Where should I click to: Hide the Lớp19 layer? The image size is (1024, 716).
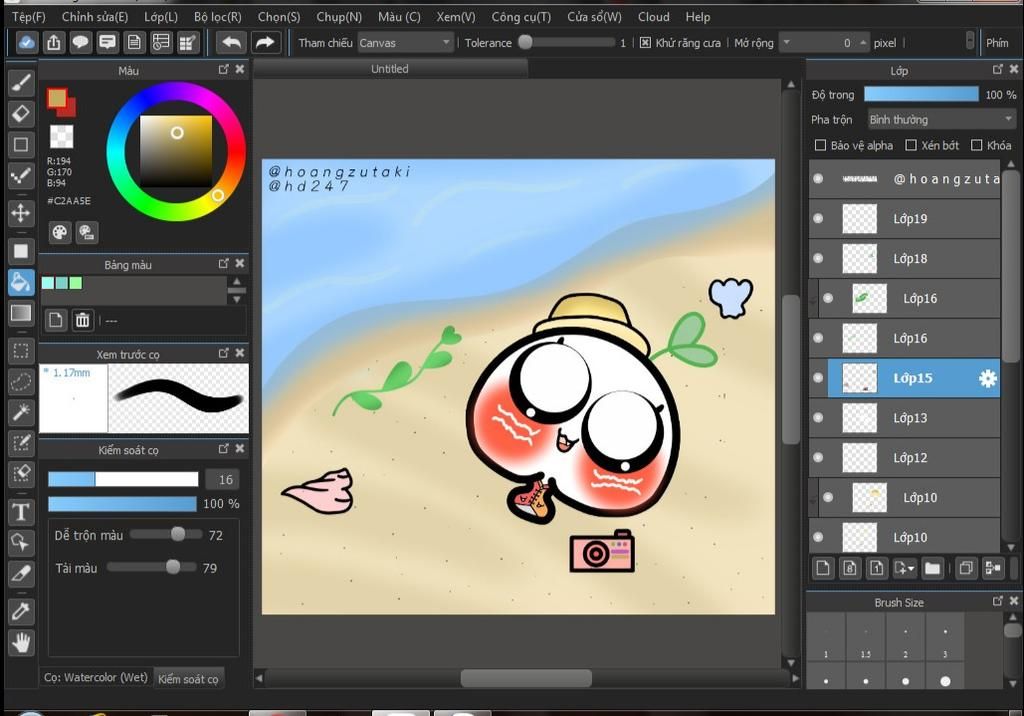pyautogui.click(x=818, y=219)
